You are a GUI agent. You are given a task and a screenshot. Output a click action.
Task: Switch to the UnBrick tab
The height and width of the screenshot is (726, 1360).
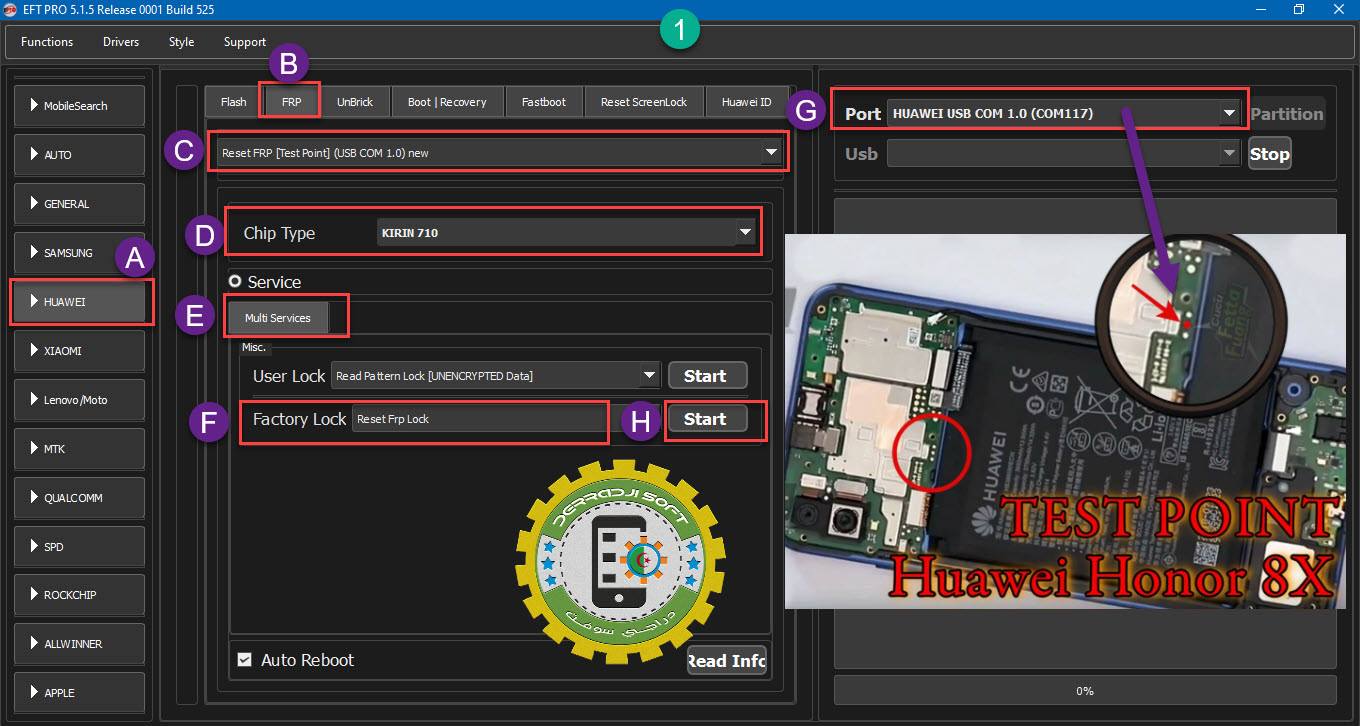pyautogui.click(x=355, y=102)
